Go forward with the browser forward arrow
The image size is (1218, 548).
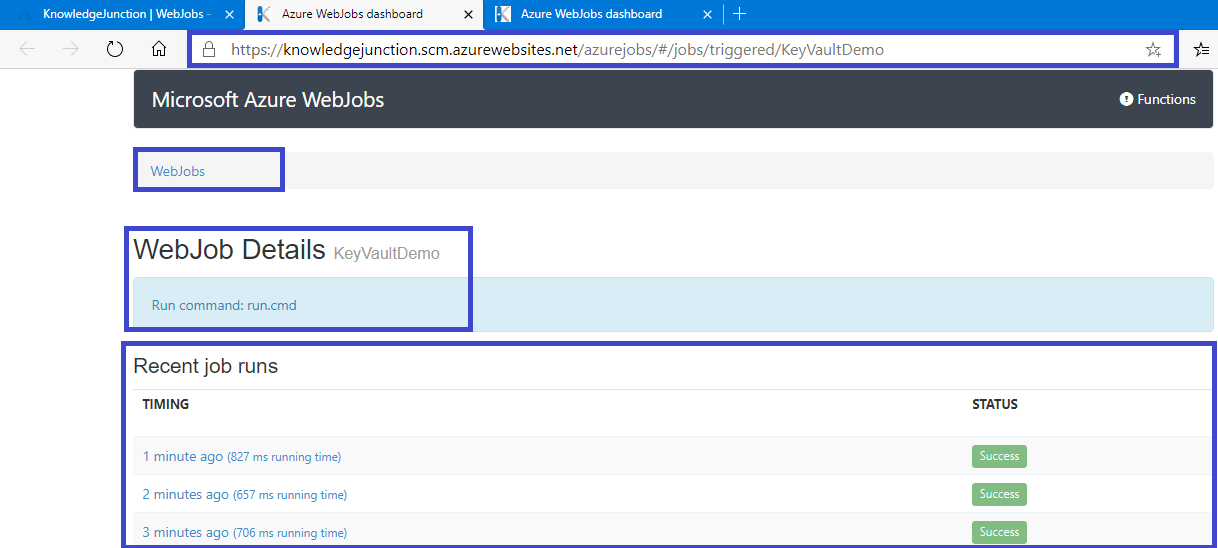pos(71,49)
